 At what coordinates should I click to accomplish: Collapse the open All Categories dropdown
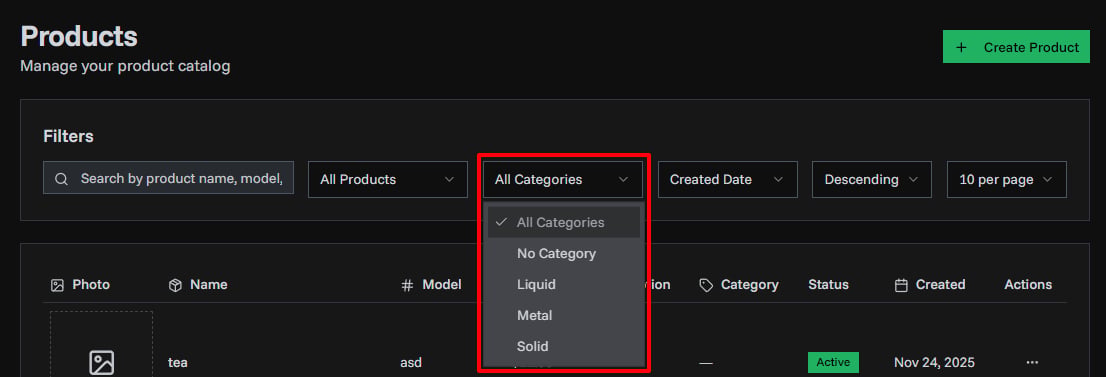(563, 179)
